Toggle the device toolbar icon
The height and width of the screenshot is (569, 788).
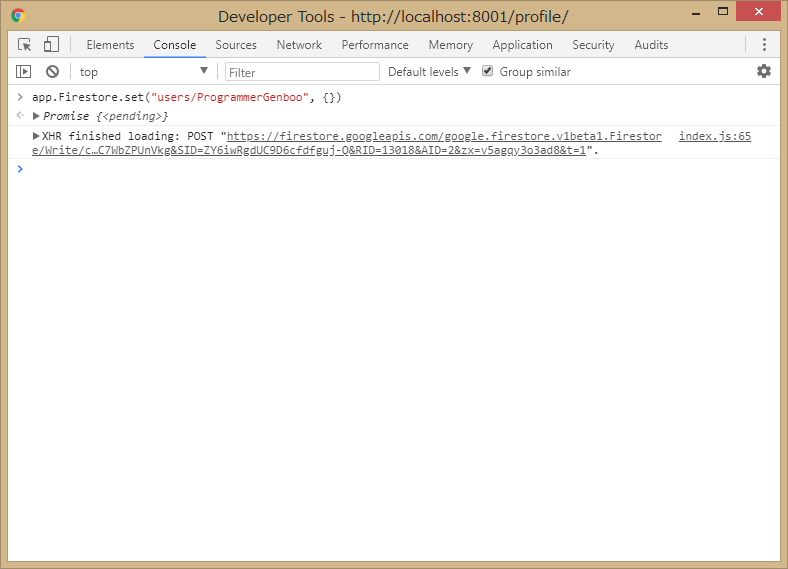(51, 45)
